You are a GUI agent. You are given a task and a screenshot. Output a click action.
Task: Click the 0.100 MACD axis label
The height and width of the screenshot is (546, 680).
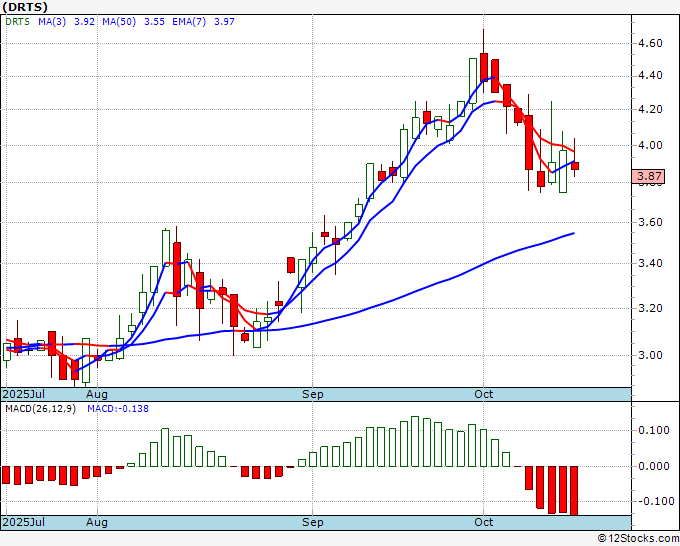[x=654, y=430]
